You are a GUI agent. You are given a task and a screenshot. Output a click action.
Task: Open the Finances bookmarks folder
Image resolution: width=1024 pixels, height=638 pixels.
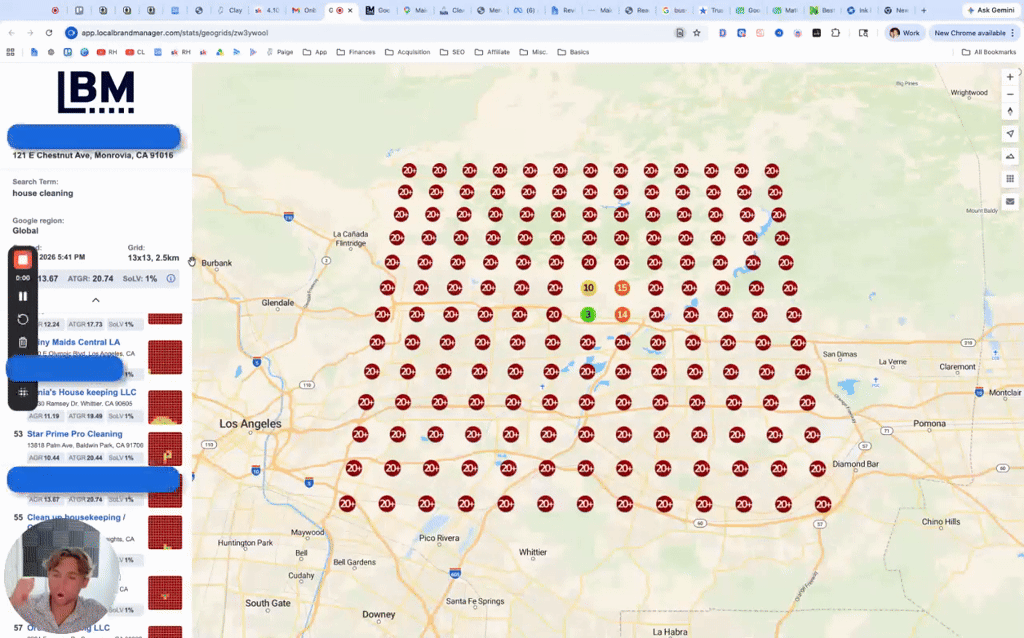tap(356, 52)
